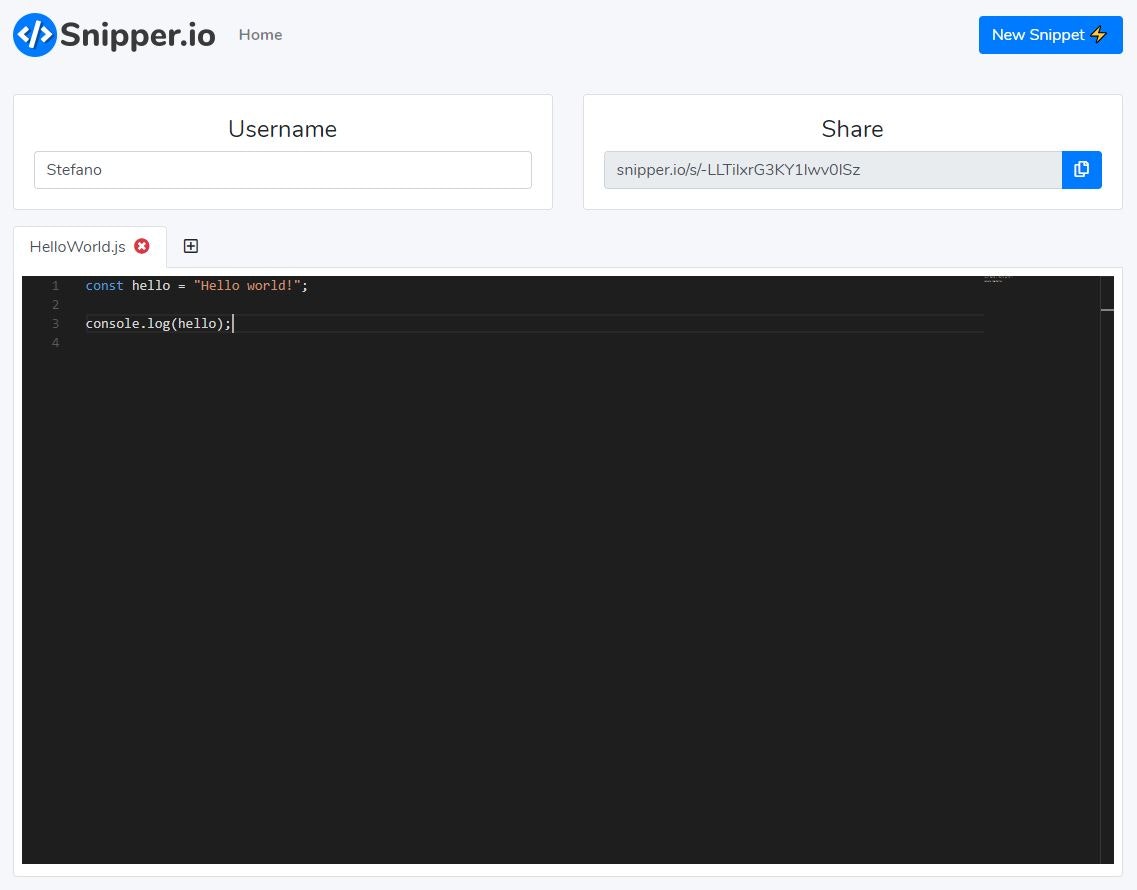Click line number 1 in the editor gutter

pyautogui.click(x=55, y=285)
